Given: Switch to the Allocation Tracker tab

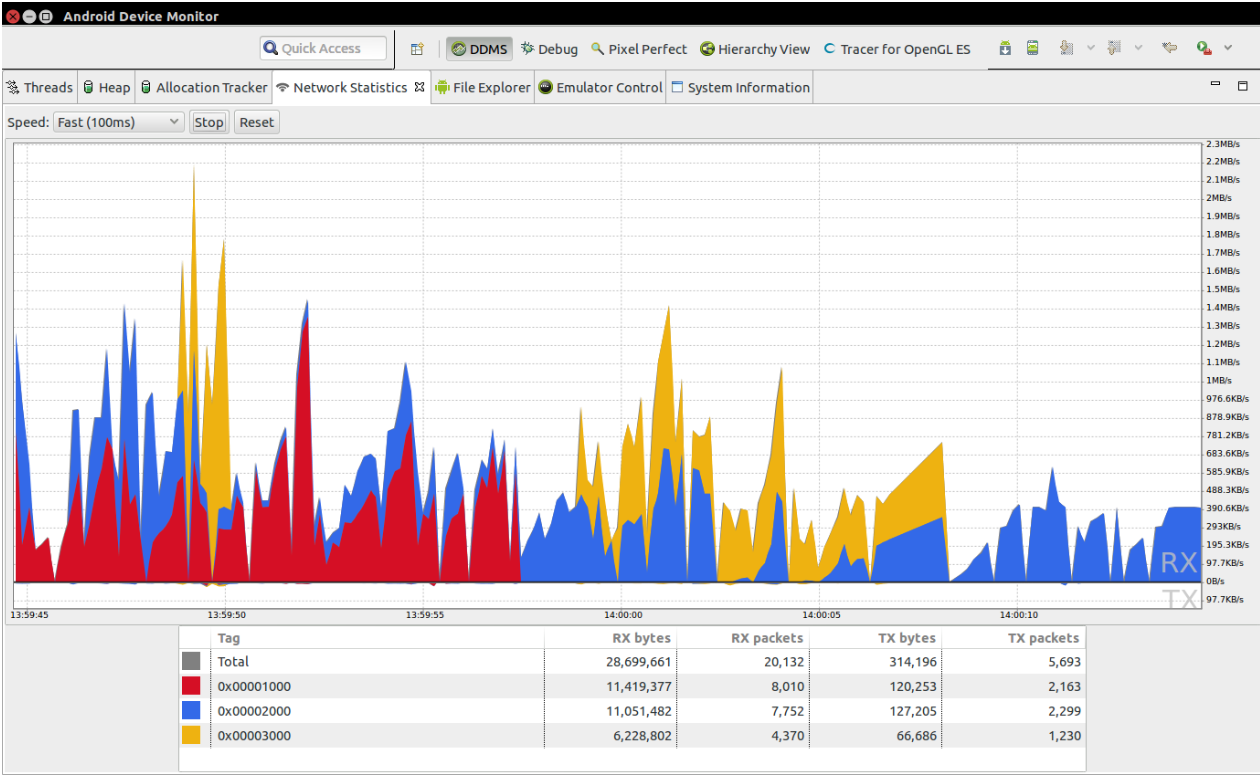Looking at the screenshot, I should (203, 88).
